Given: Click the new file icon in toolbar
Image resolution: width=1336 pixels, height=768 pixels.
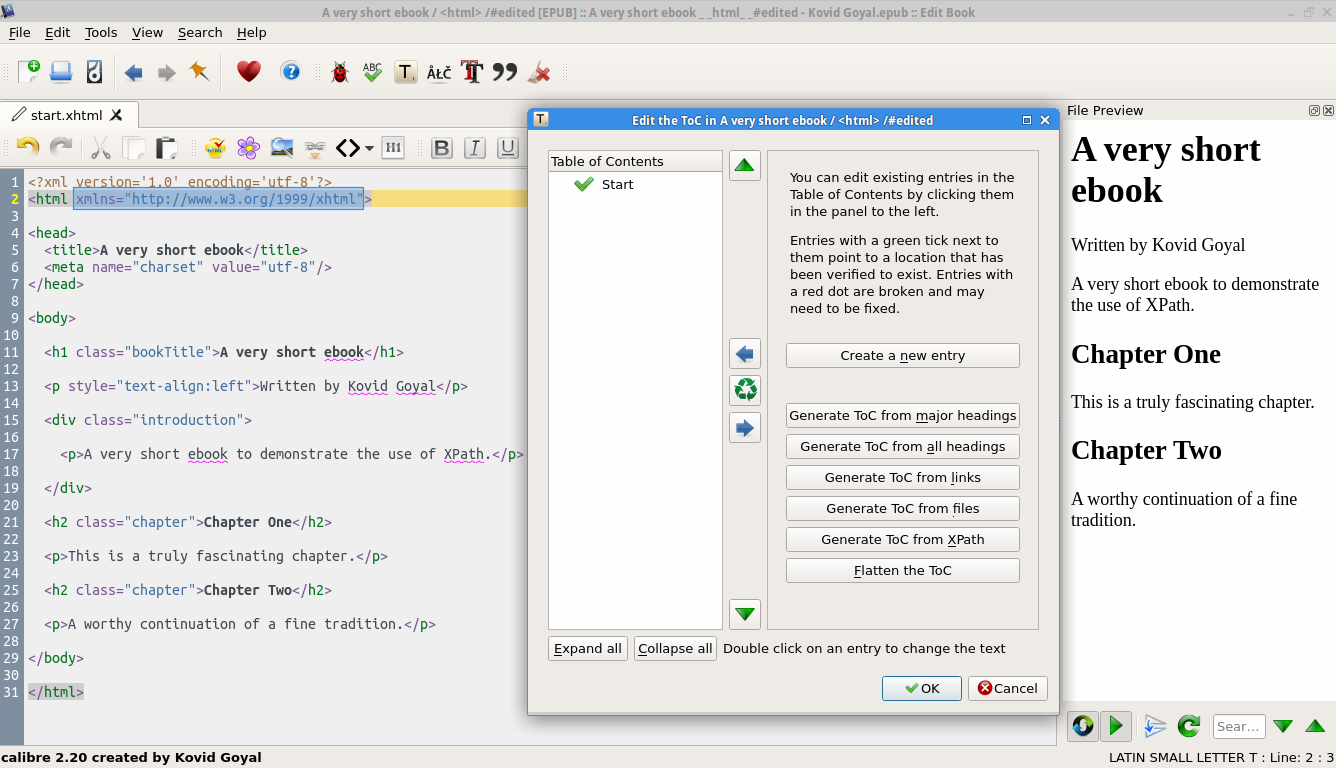Looking at the screenshot, I should [x=29, y=72].
